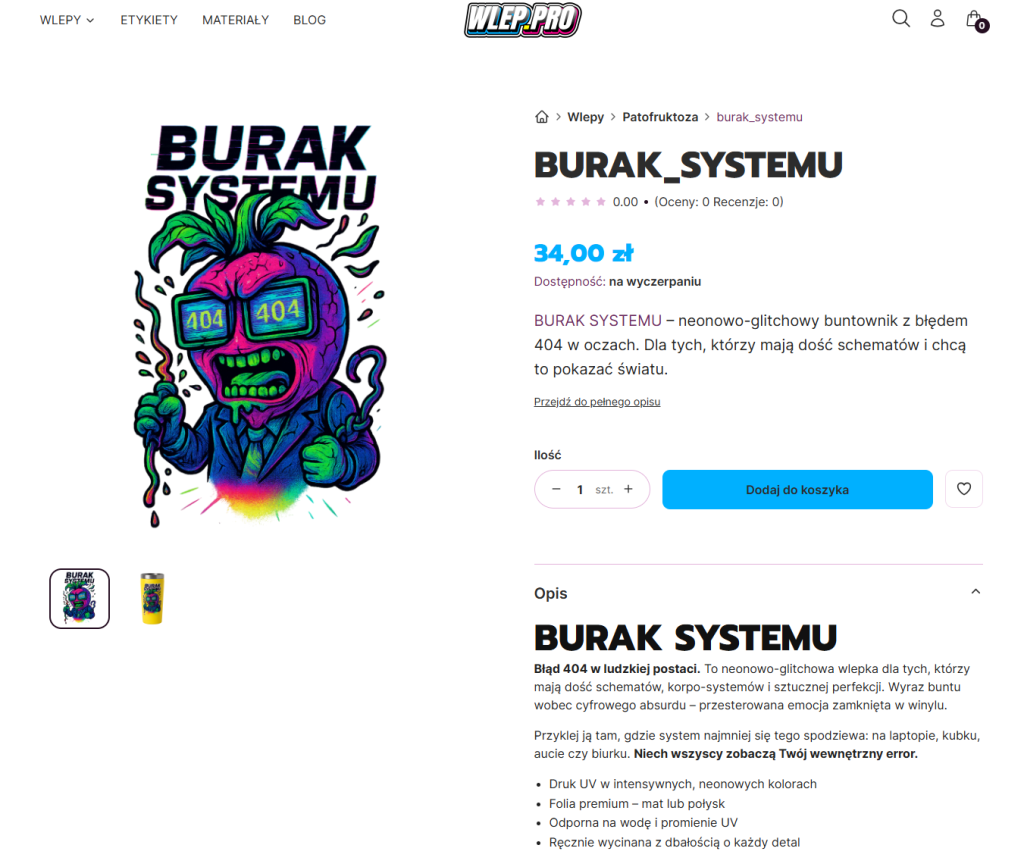Collapse the Opis section chevron

click(x=976, y=591)
